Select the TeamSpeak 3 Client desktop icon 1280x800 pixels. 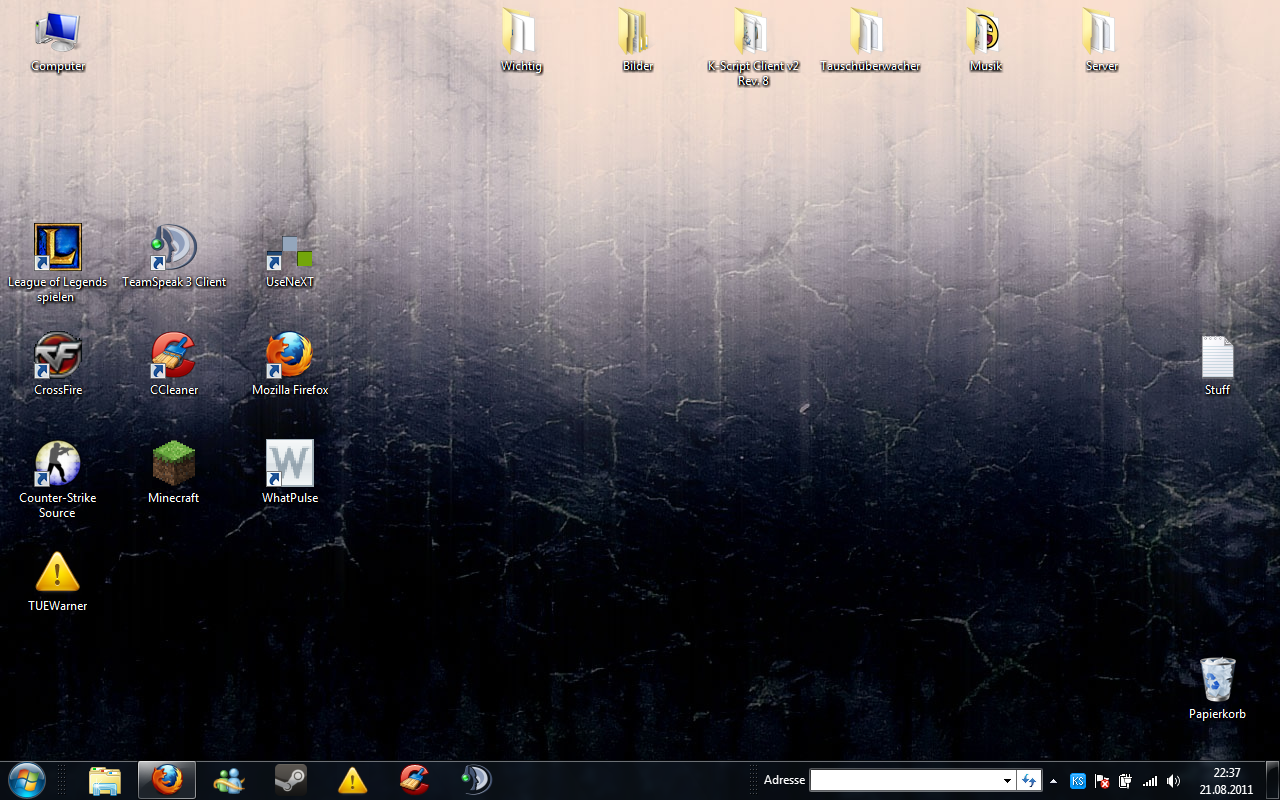tap(174, 248)
